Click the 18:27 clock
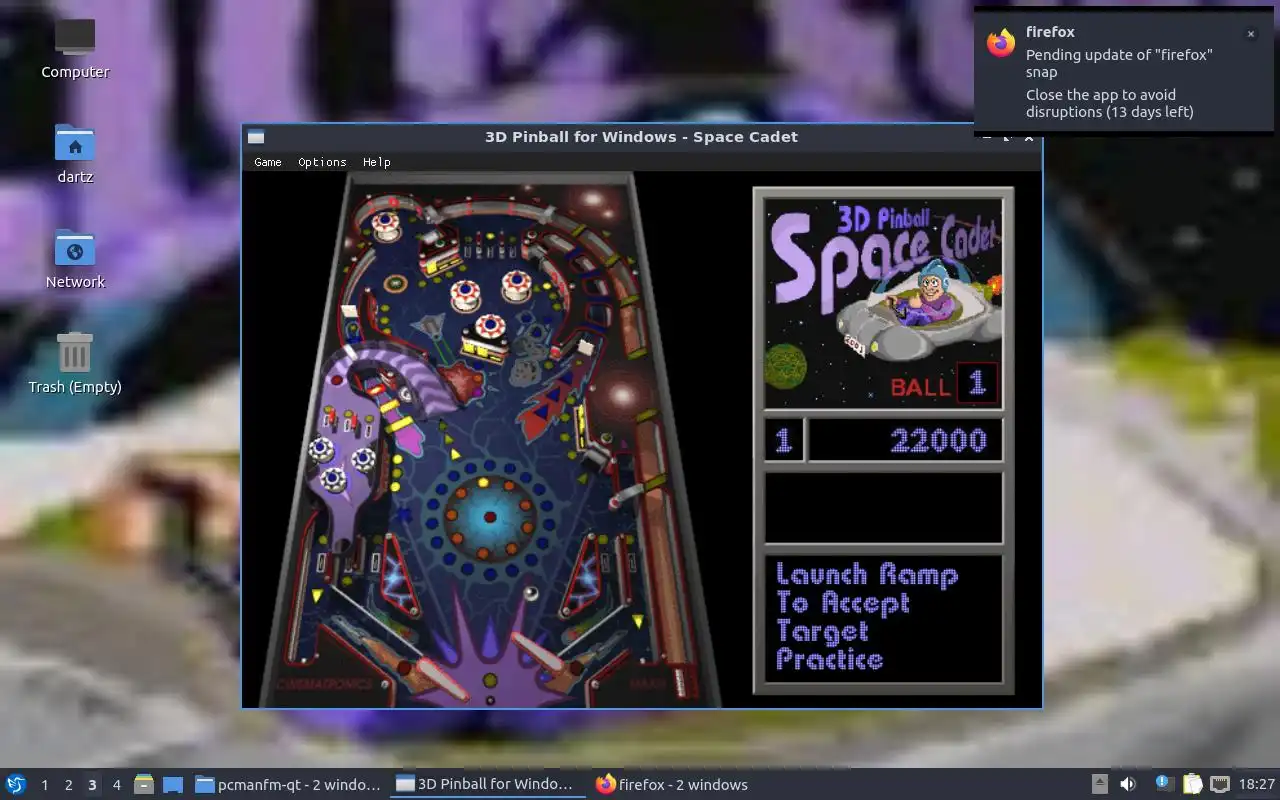This screenshot has height=800, width=1280. click(1257, 785)
